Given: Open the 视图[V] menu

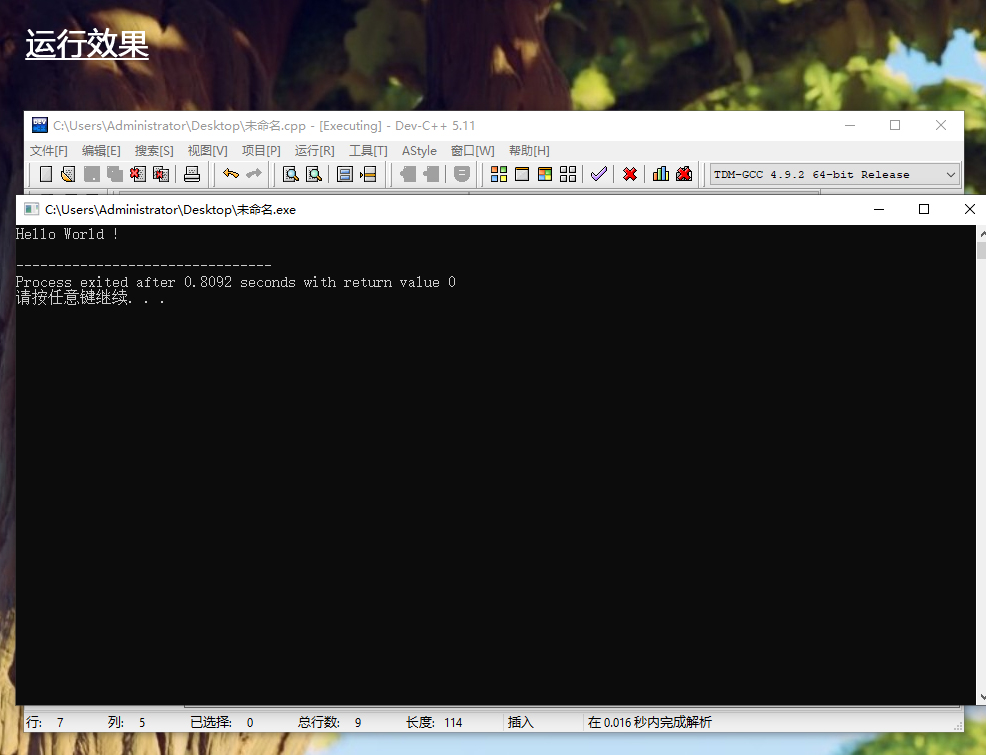Looking at the screenshot, I should tap(207, 151).
